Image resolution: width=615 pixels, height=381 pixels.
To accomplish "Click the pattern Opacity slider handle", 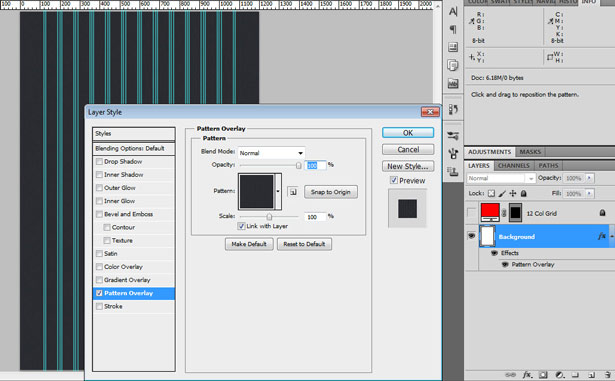I will tap(298, 166).
